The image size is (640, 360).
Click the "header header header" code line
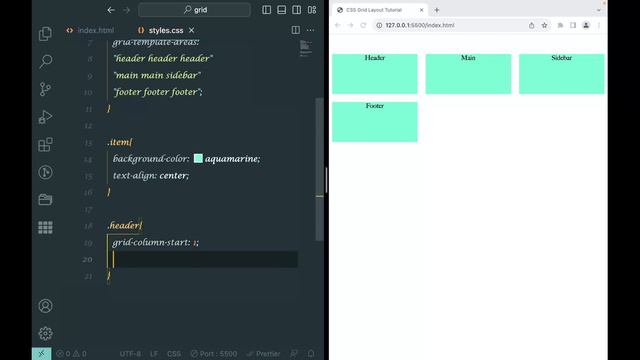coord(163,59)
